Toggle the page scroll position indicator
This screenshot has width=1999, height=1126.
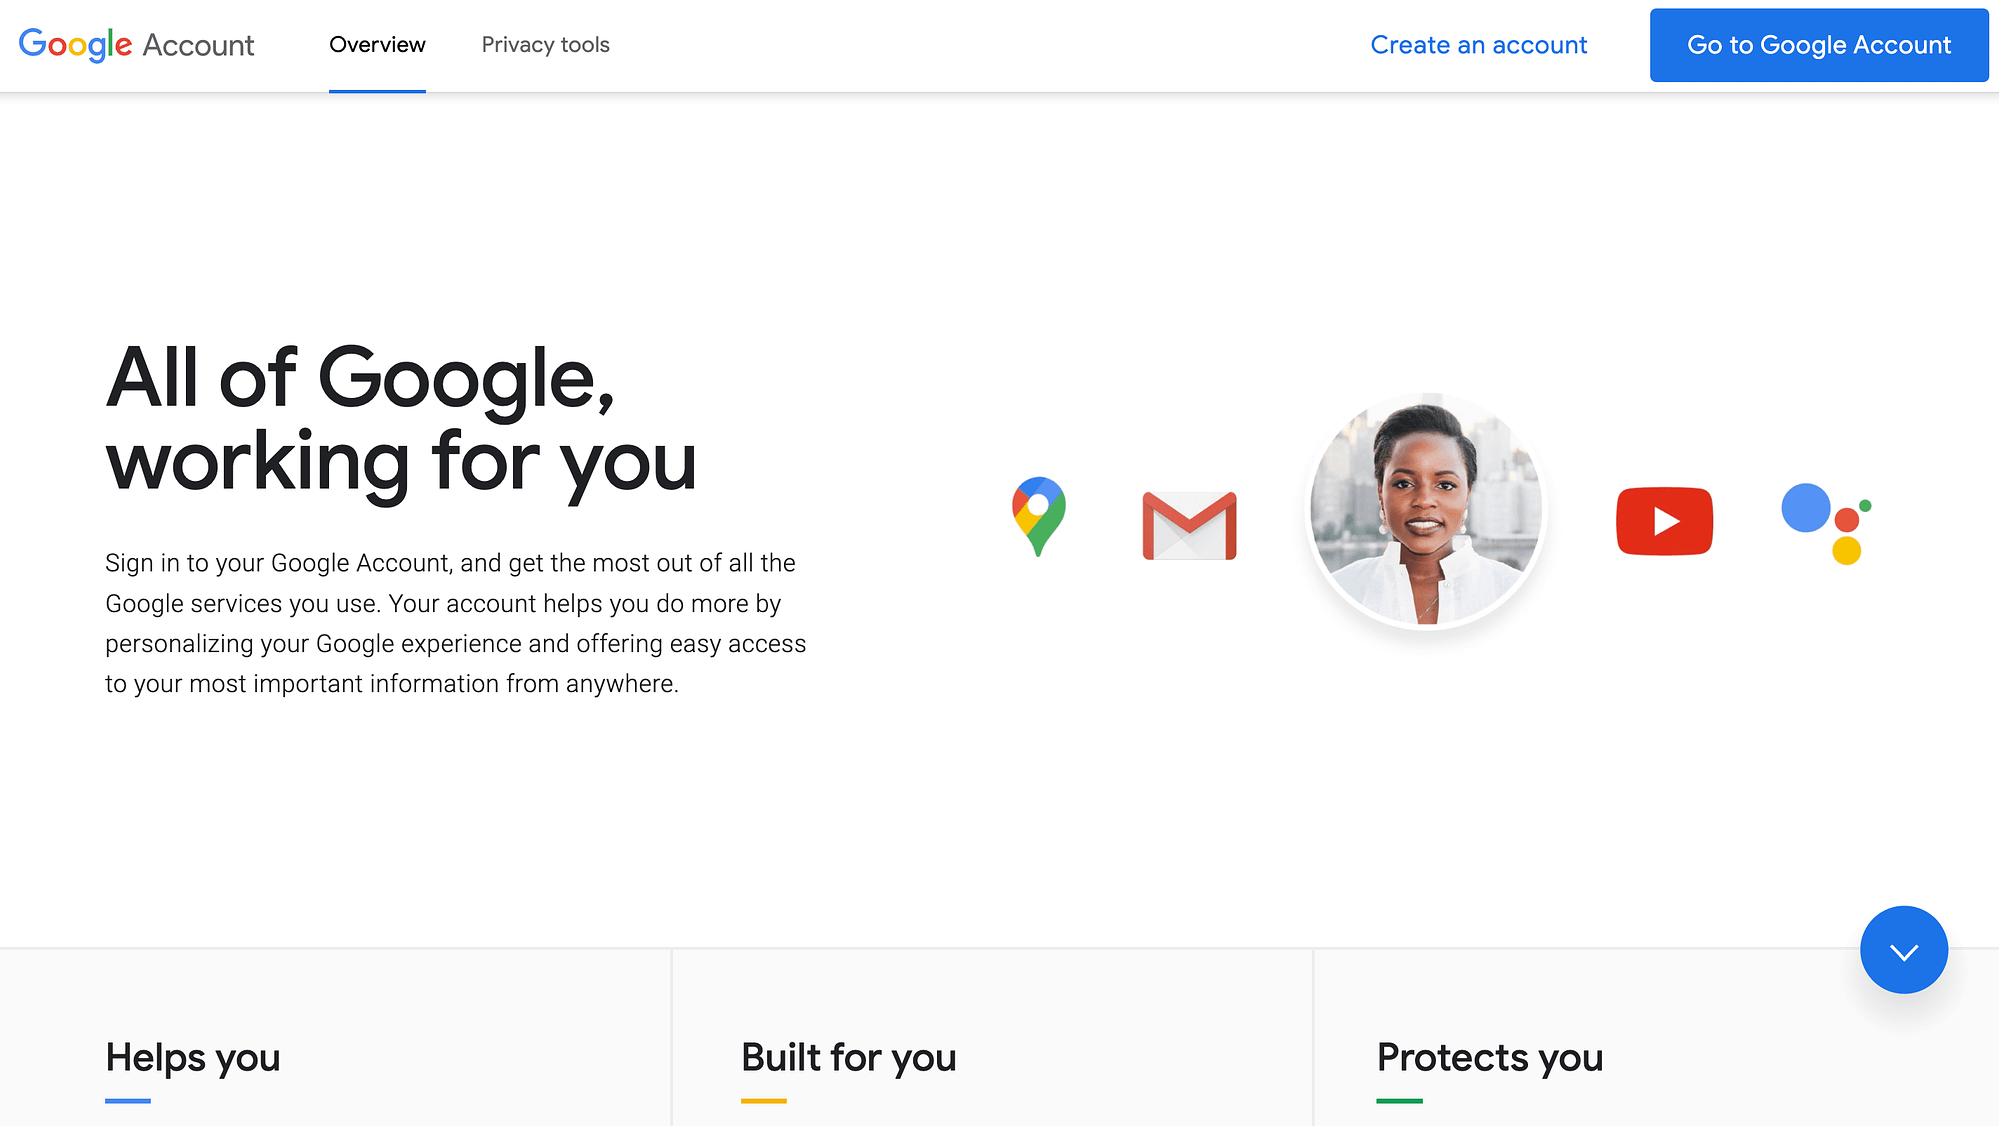pyautogui.click(x=1904, y=949)
